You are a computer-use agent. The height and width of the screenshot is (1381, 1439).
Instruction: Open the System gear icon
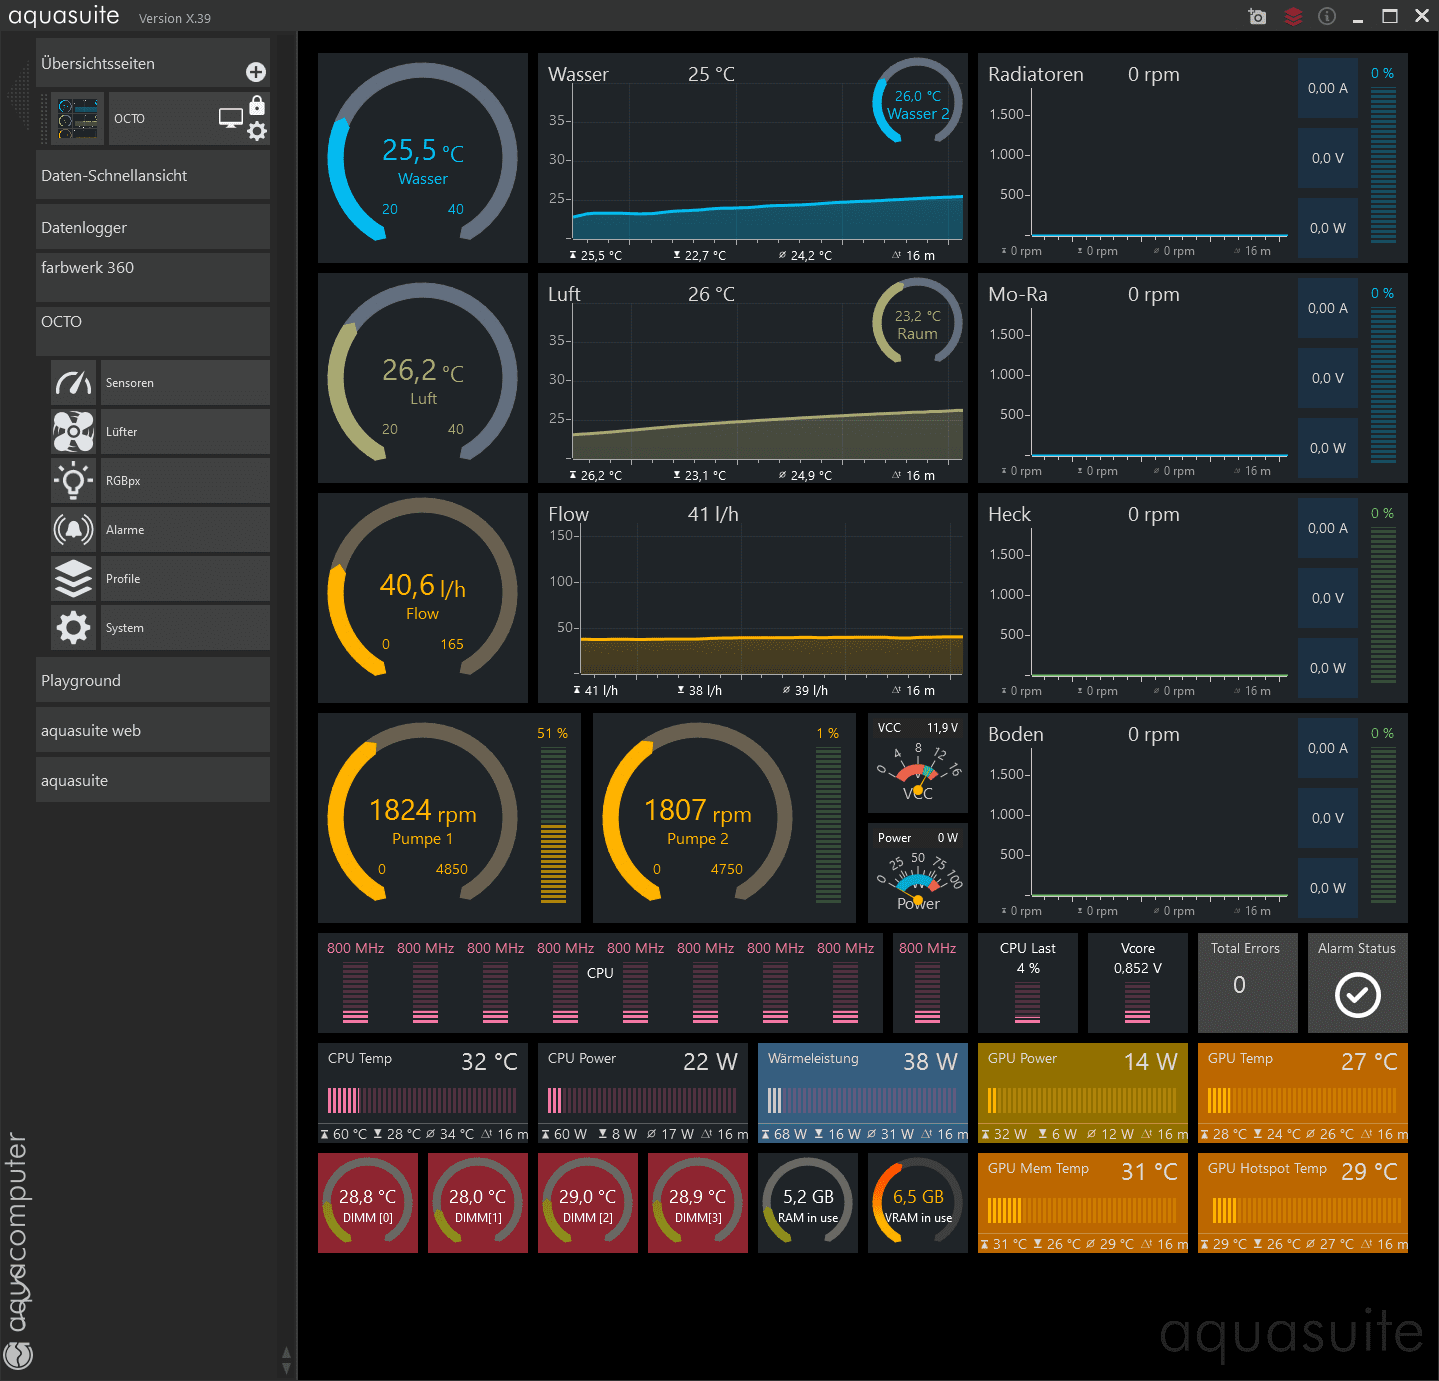coord(74,628)
